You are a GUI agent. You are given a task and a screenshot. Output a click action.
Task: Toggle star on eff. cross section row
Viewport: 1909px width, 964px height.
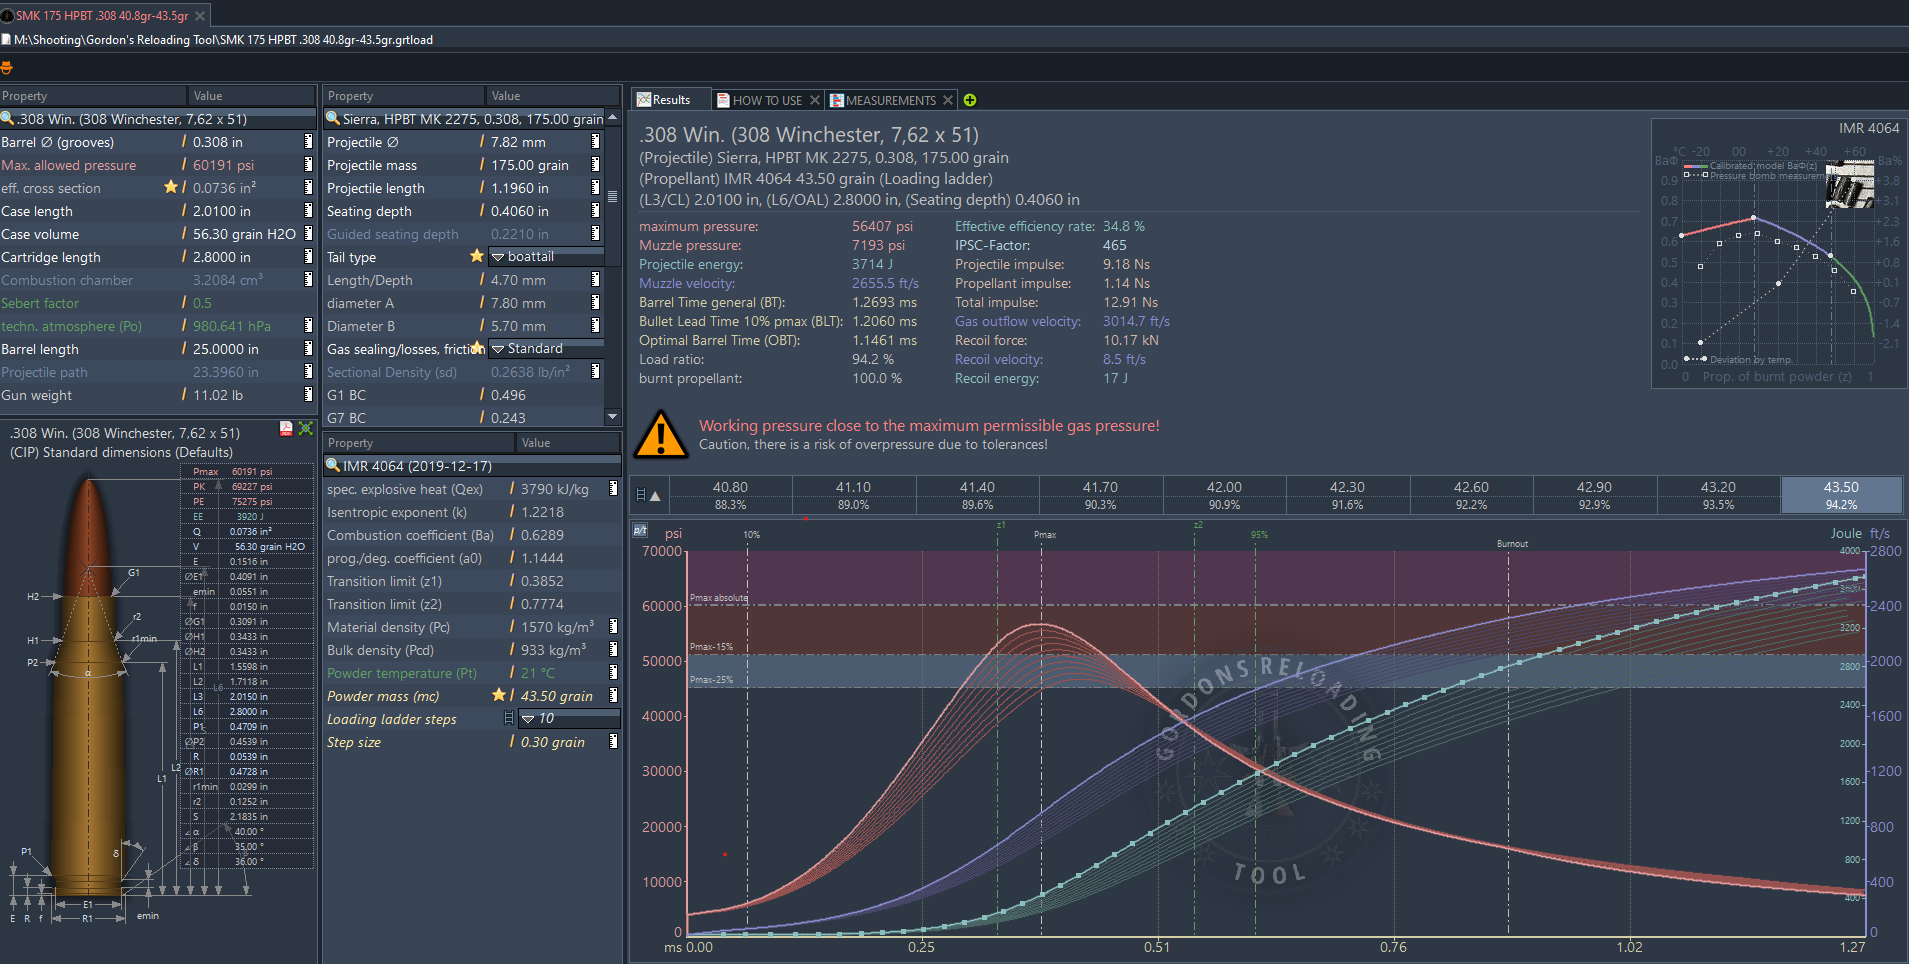[171, 187]
